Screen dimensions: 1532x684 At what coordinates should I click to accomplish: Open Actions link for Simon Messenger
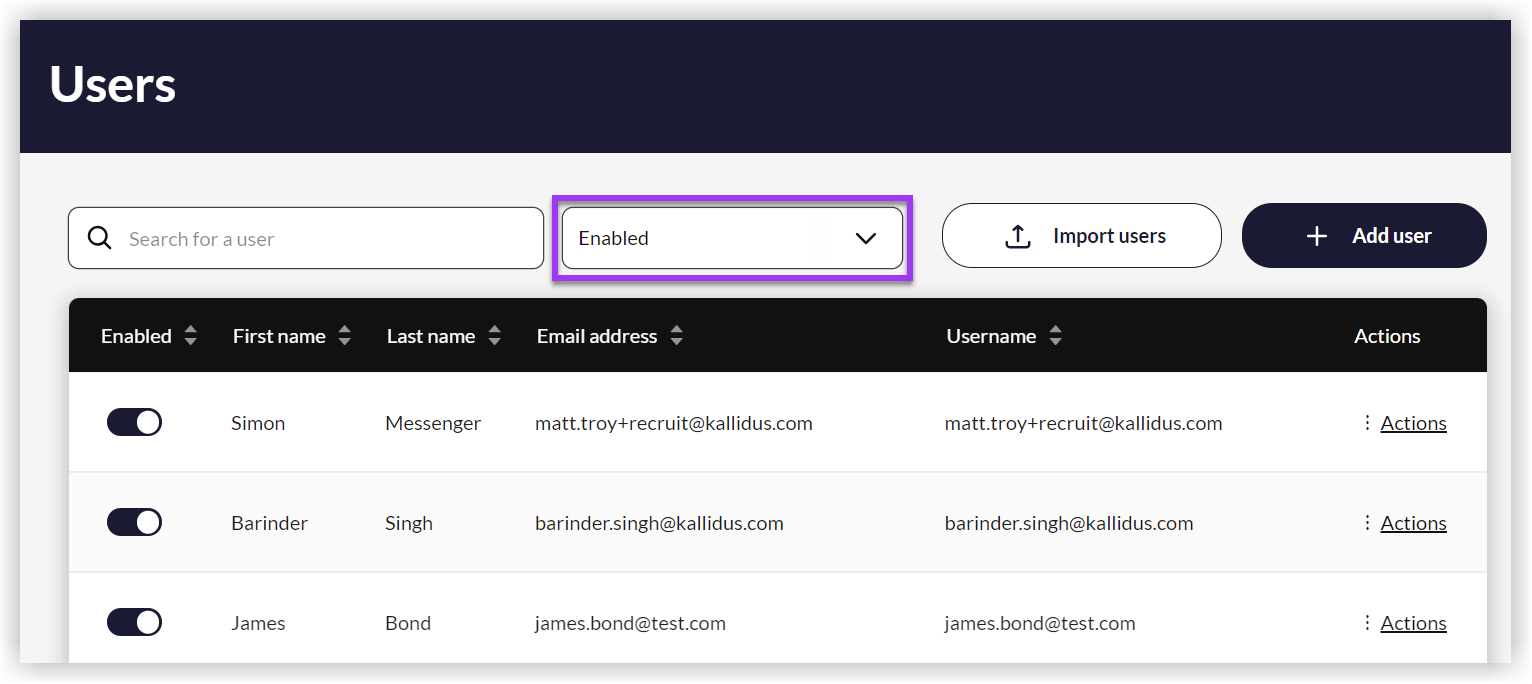(1412, 423)
